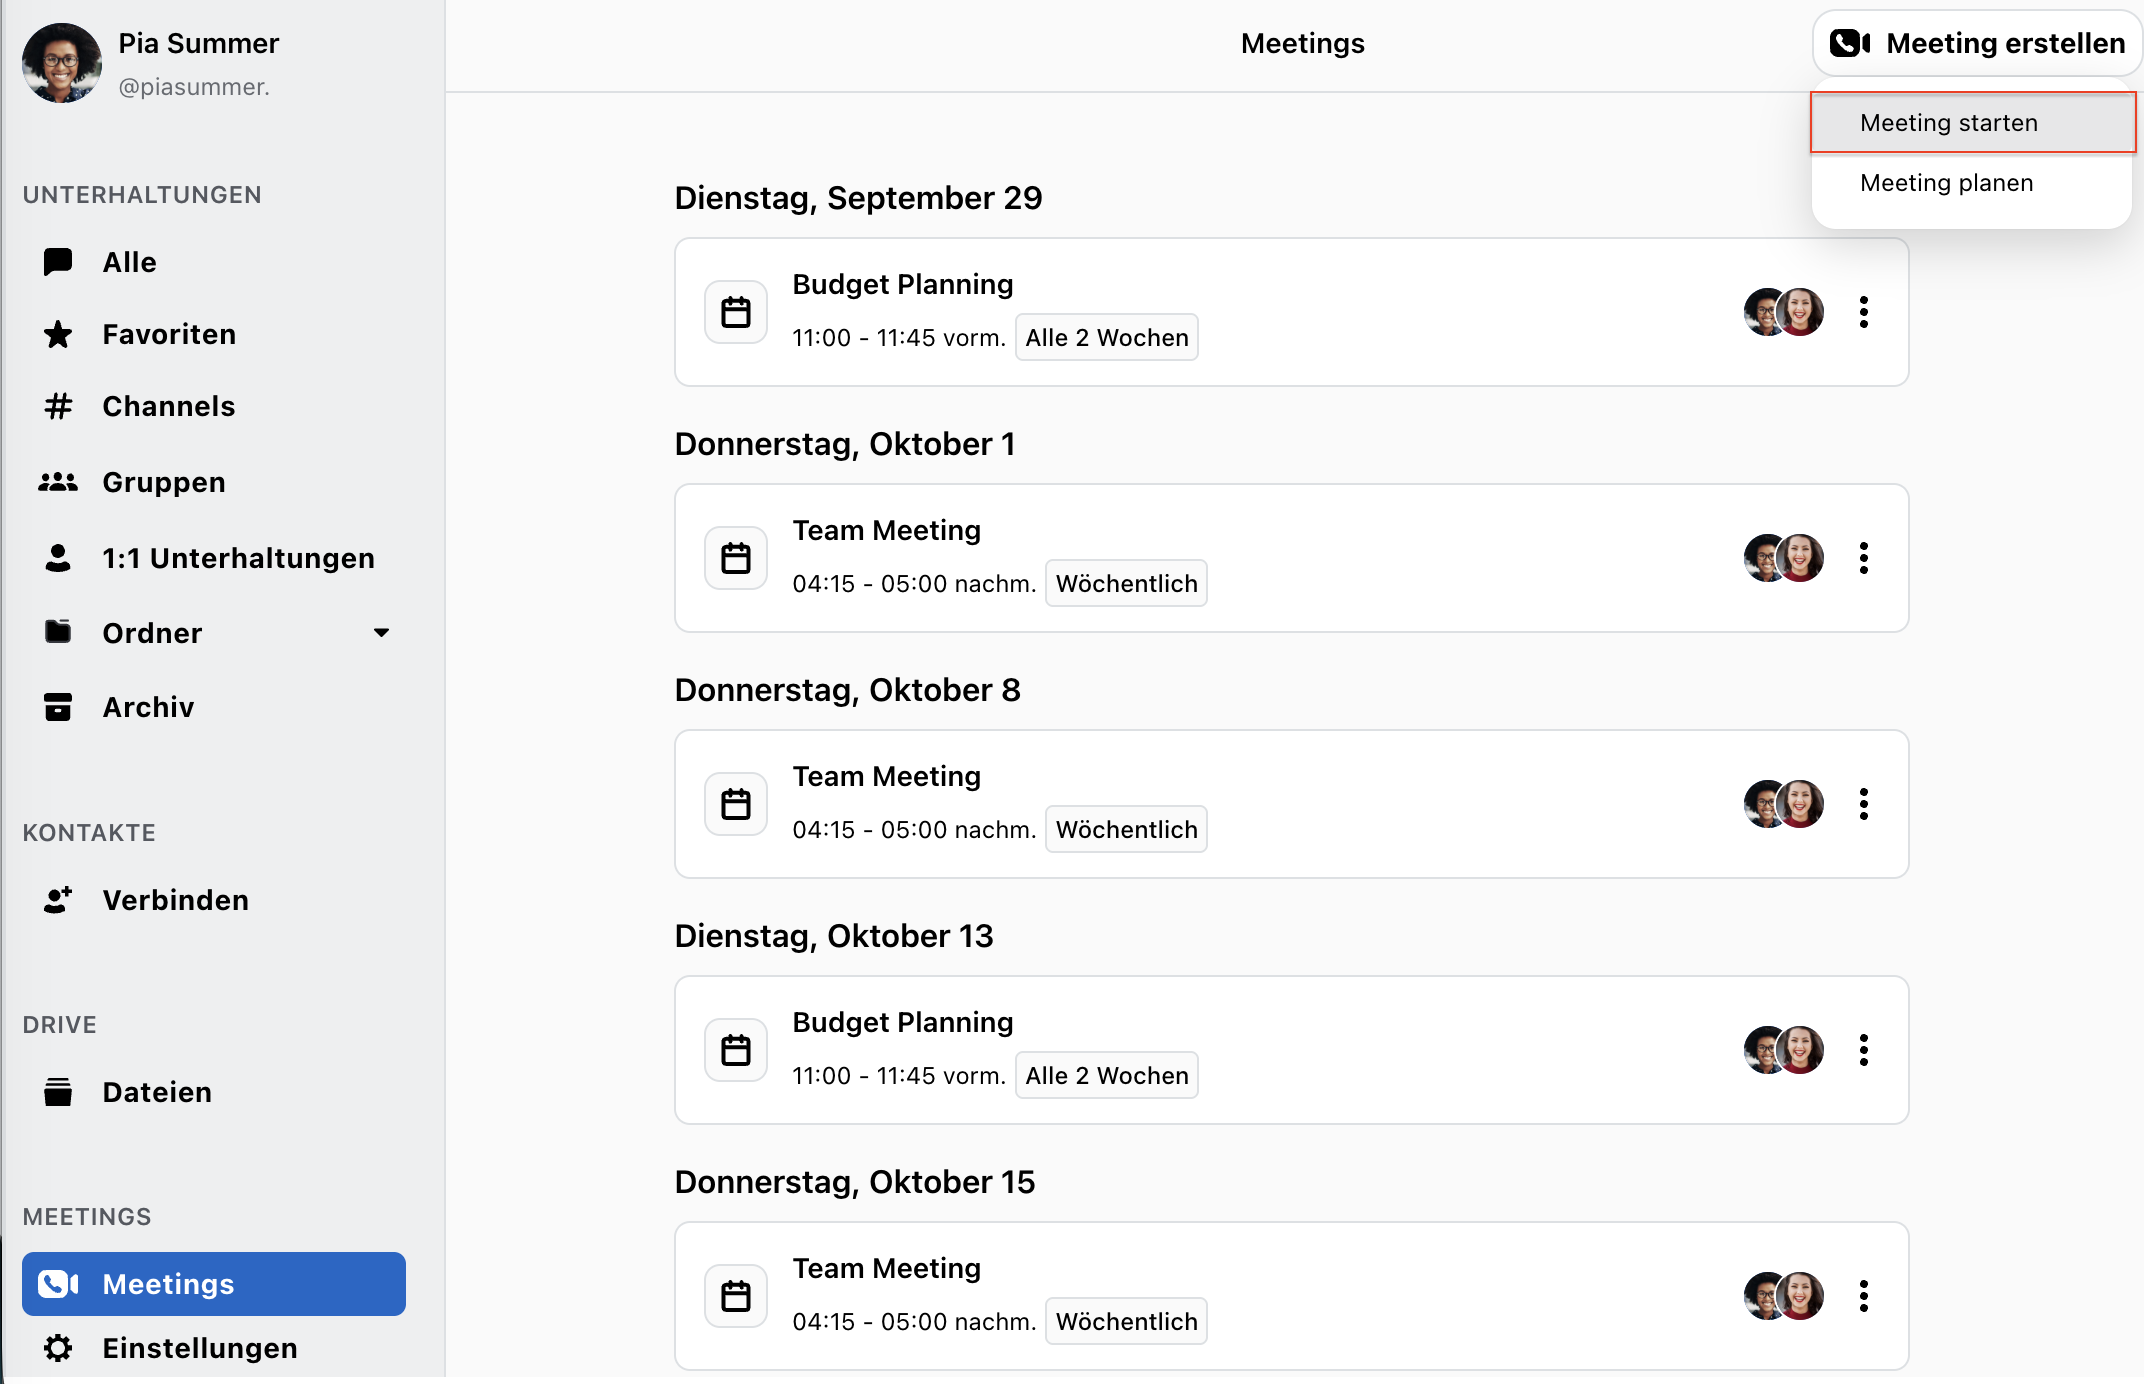The width and height of the screenshot is (2144, 1384).
Task: Click participant avatars on Oktober 8 meeting
Action: (1784, 804)
